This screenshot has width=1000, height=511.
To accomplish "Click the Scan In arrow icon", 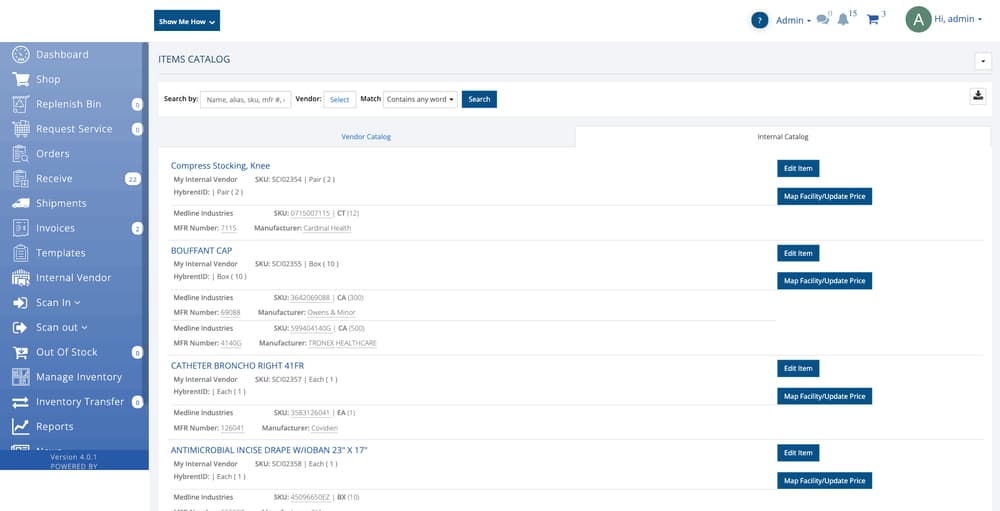I will (20, 303).
